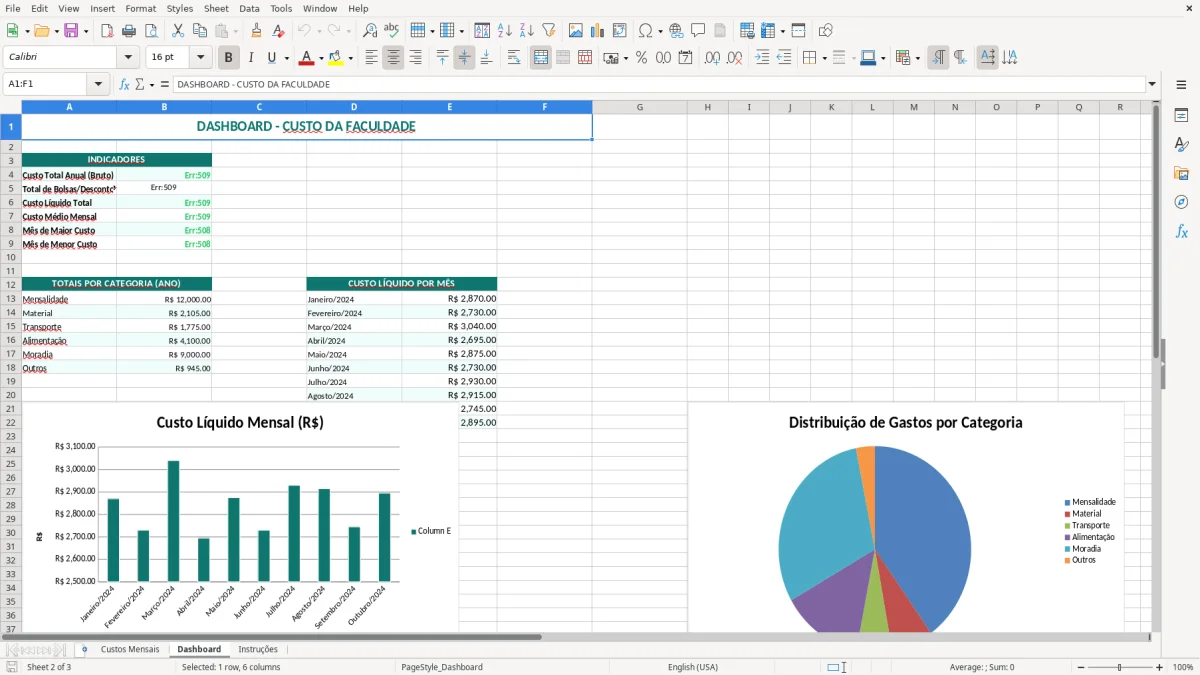Image resolution: width=1200 pixels, height=675 pixels.
Task: Click the Export as PDF icon
Action: point(107,31)
